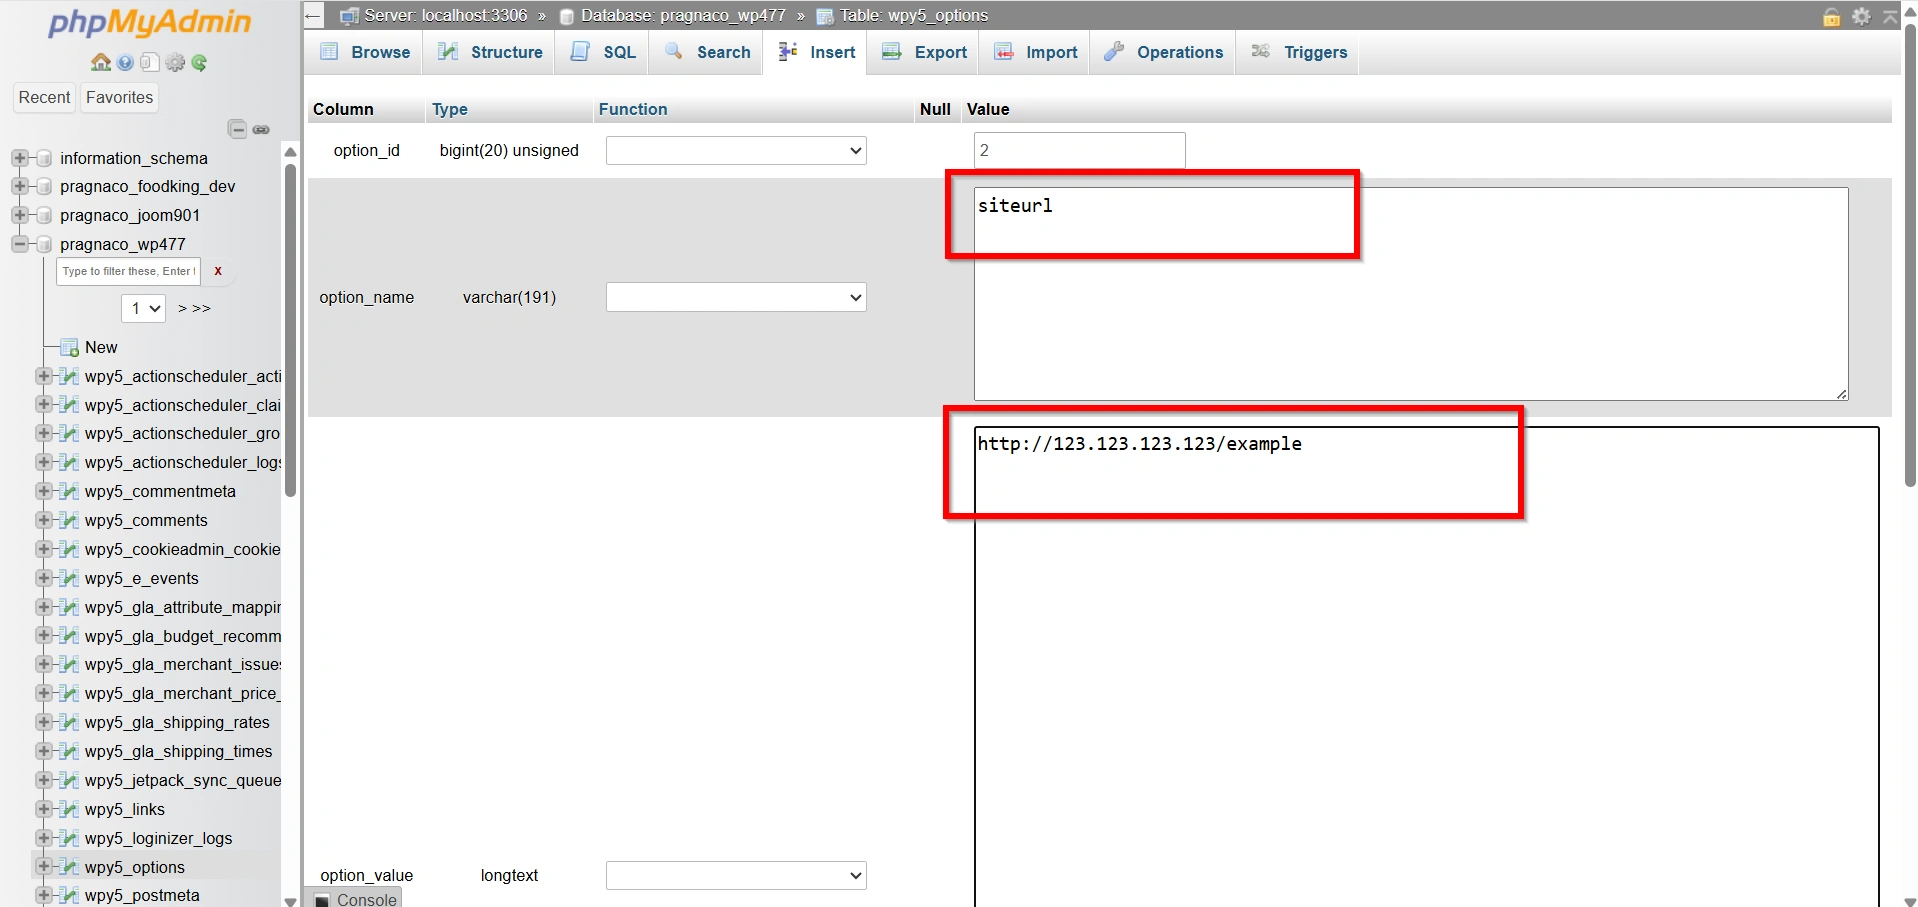Sort by the Type column header
The image size is (1918, 907).
click(450, 109)
